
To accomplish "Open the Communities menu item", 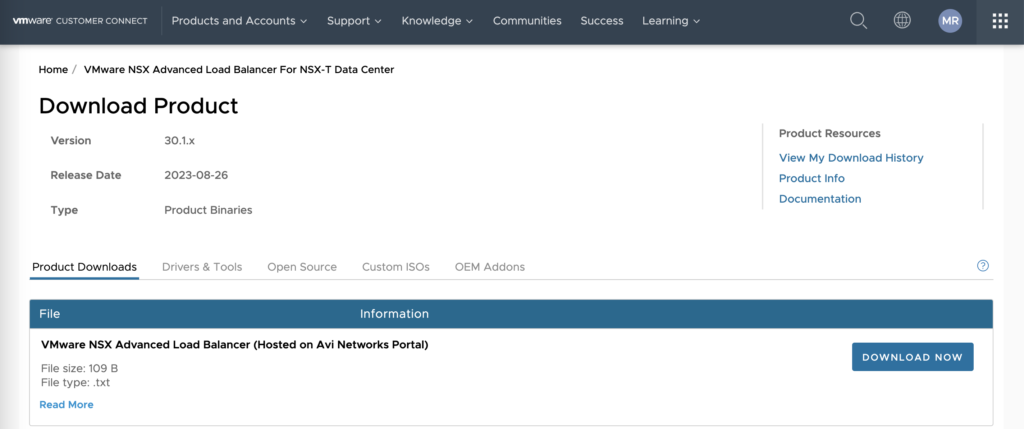I will point(527,21).
